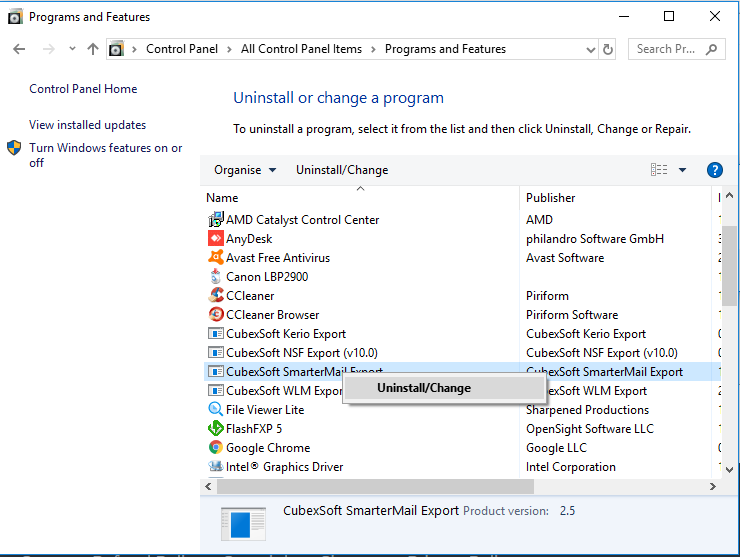Click the horizontal scrollbar left arrow
Viewport: 740px width, 557px height.
point(208,486)
